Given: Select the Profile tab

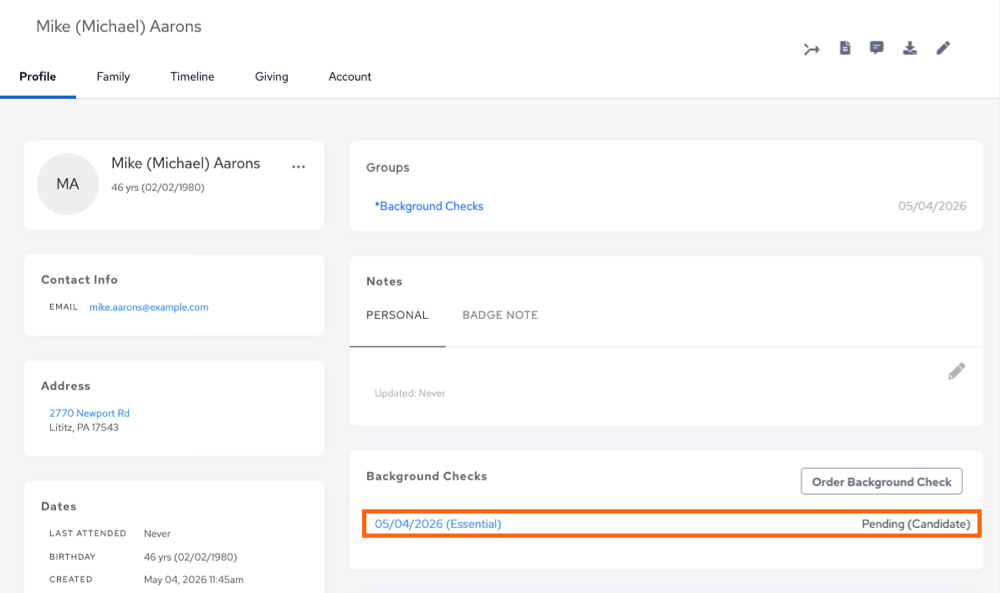Looking at the screenshot, I should 38,77.
